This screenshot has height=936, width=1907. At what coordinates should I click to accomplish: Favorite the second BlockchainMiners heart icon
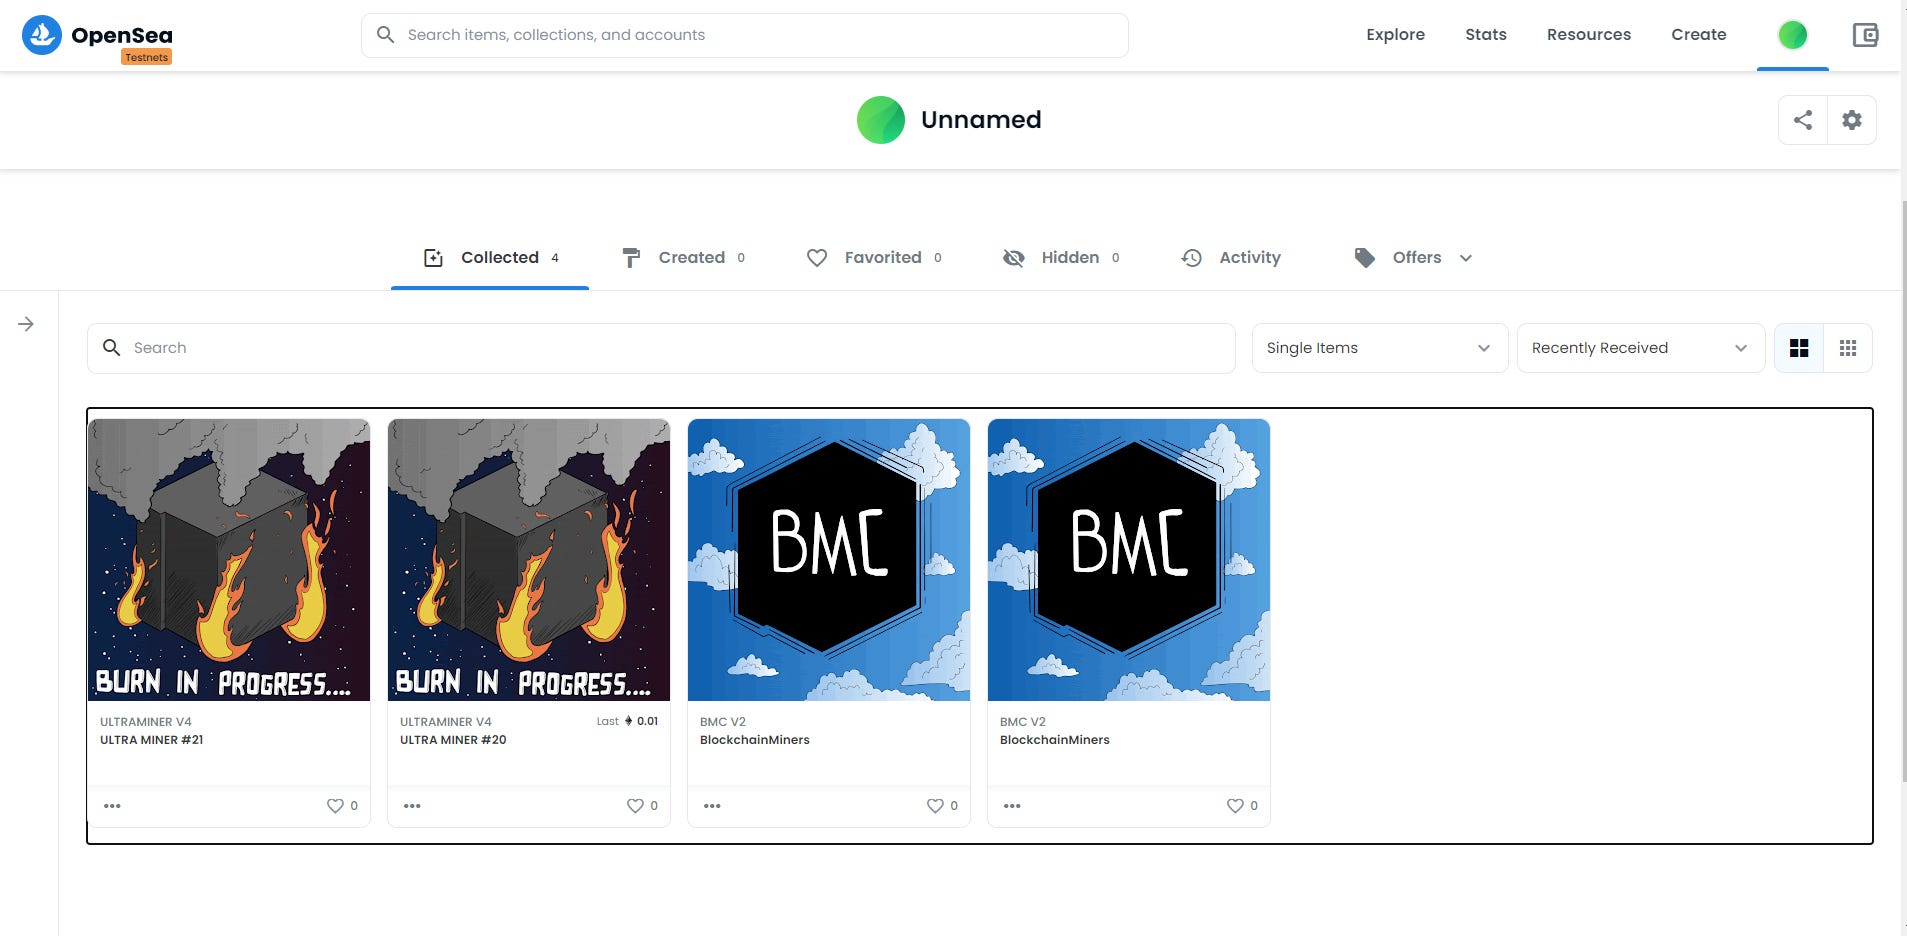[x=1235, y=806]
